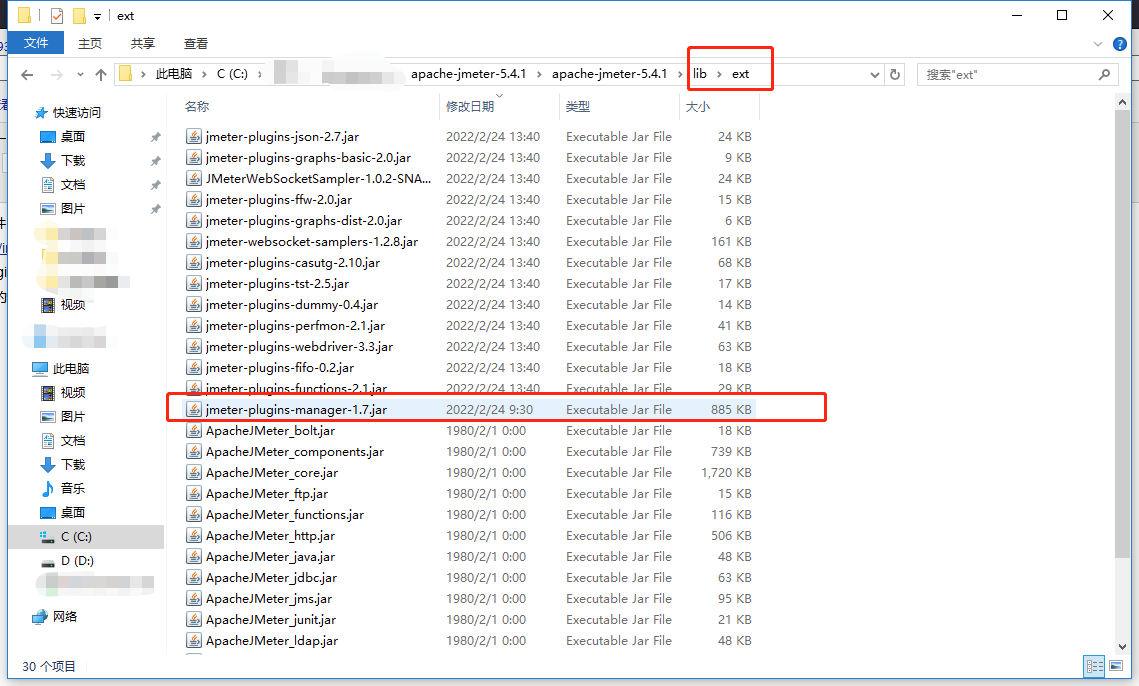Switch to details view icon in status bar

tap(1095, 666)
